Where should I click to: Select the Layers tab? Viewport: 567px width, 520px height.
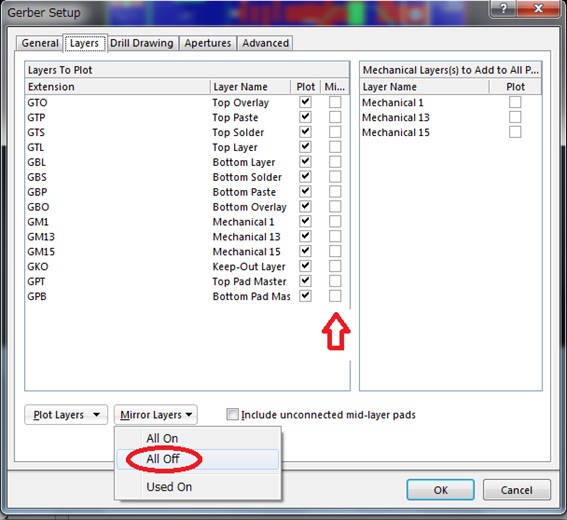[x=84, y=43]
